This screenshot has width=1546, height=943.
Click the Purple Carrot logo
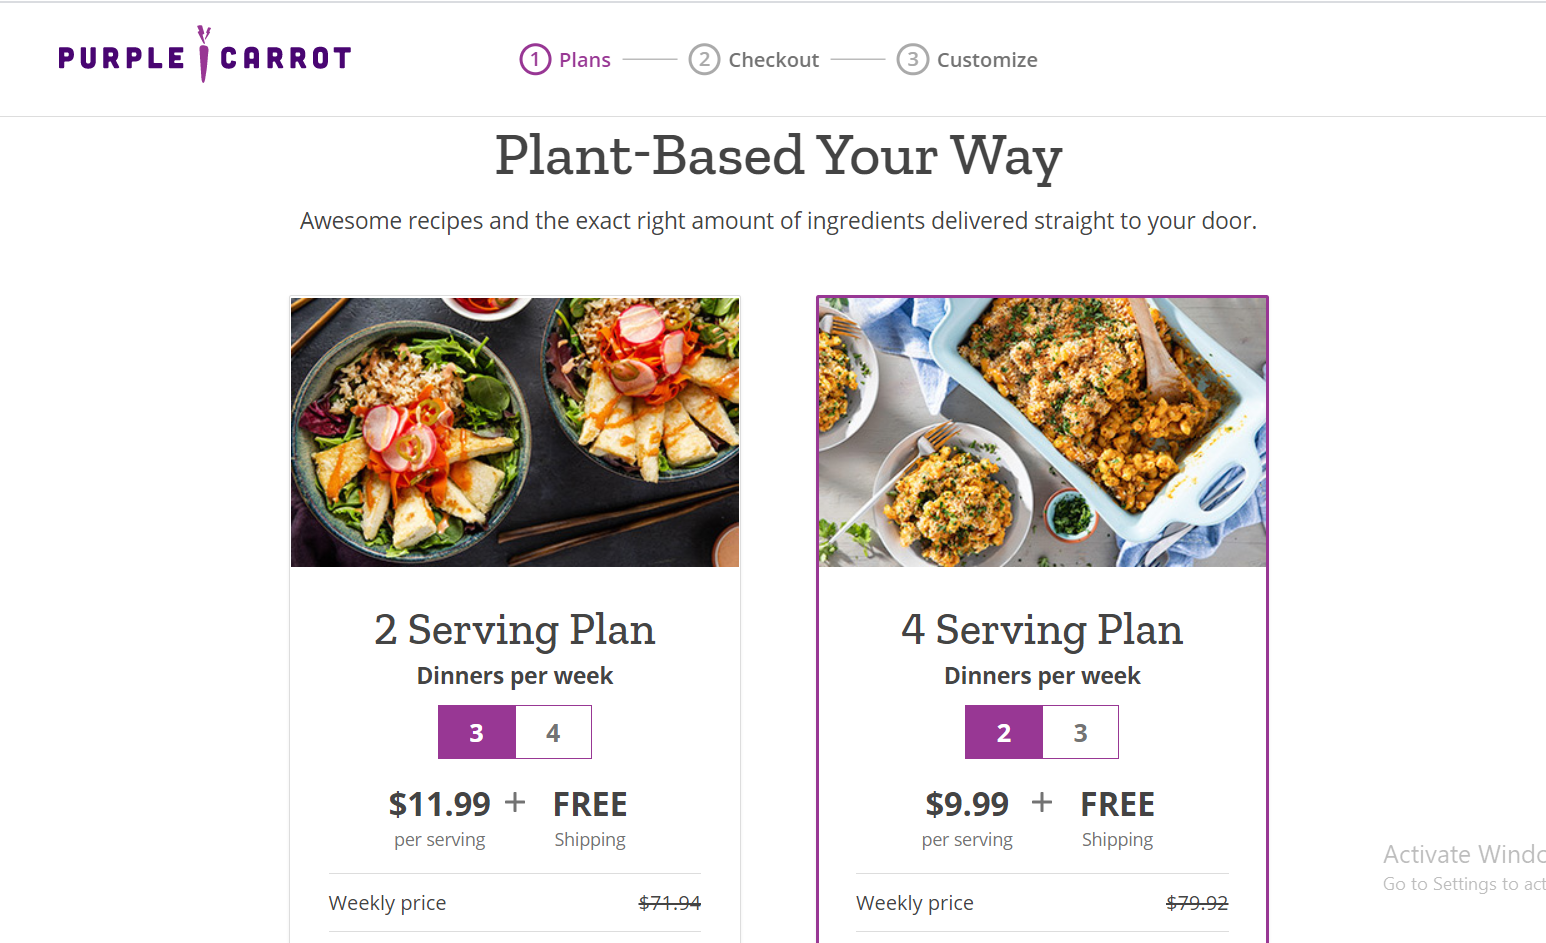coord(205,55)
